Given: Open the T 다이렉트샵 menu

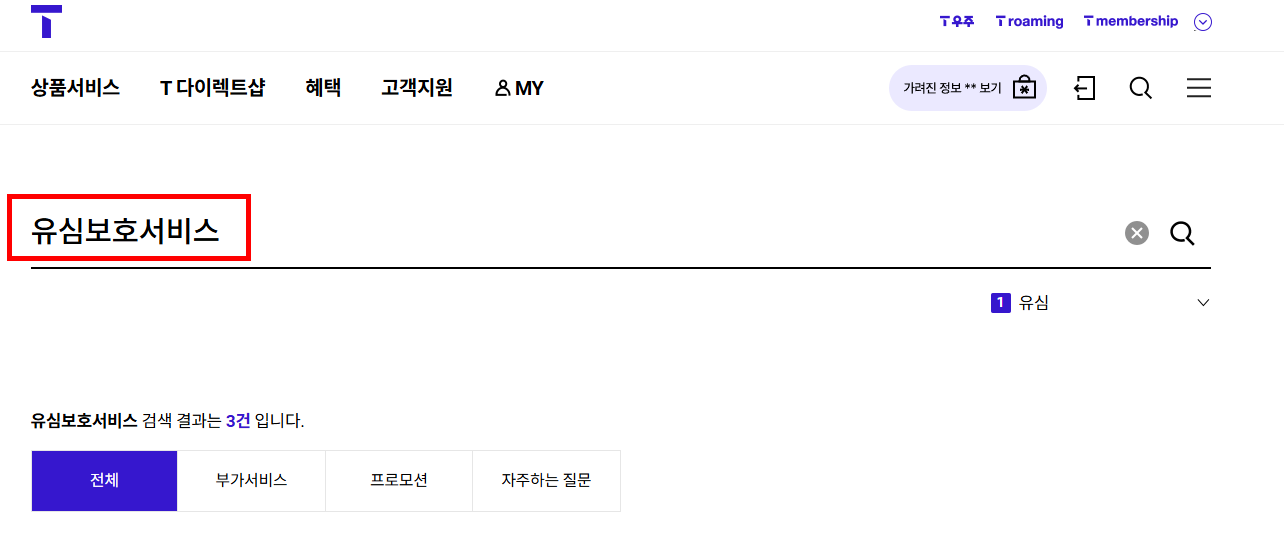Looking at the screenshot, I should coord(212,88).
